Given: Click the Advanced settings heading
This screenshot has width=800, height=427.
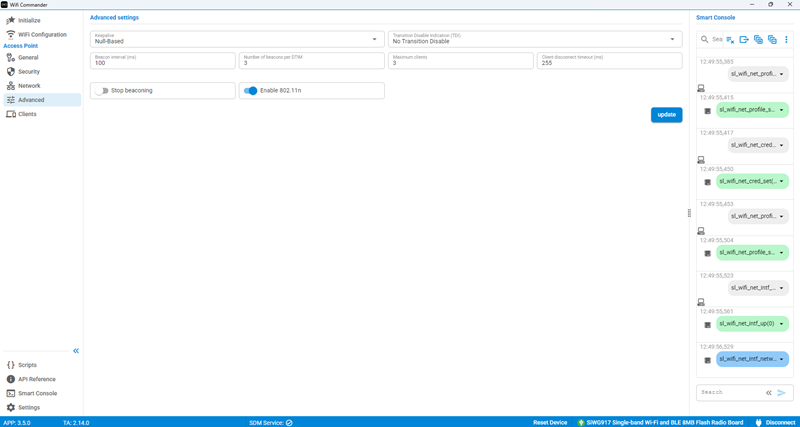Looking at the screenshot, I should coord(114,17).
